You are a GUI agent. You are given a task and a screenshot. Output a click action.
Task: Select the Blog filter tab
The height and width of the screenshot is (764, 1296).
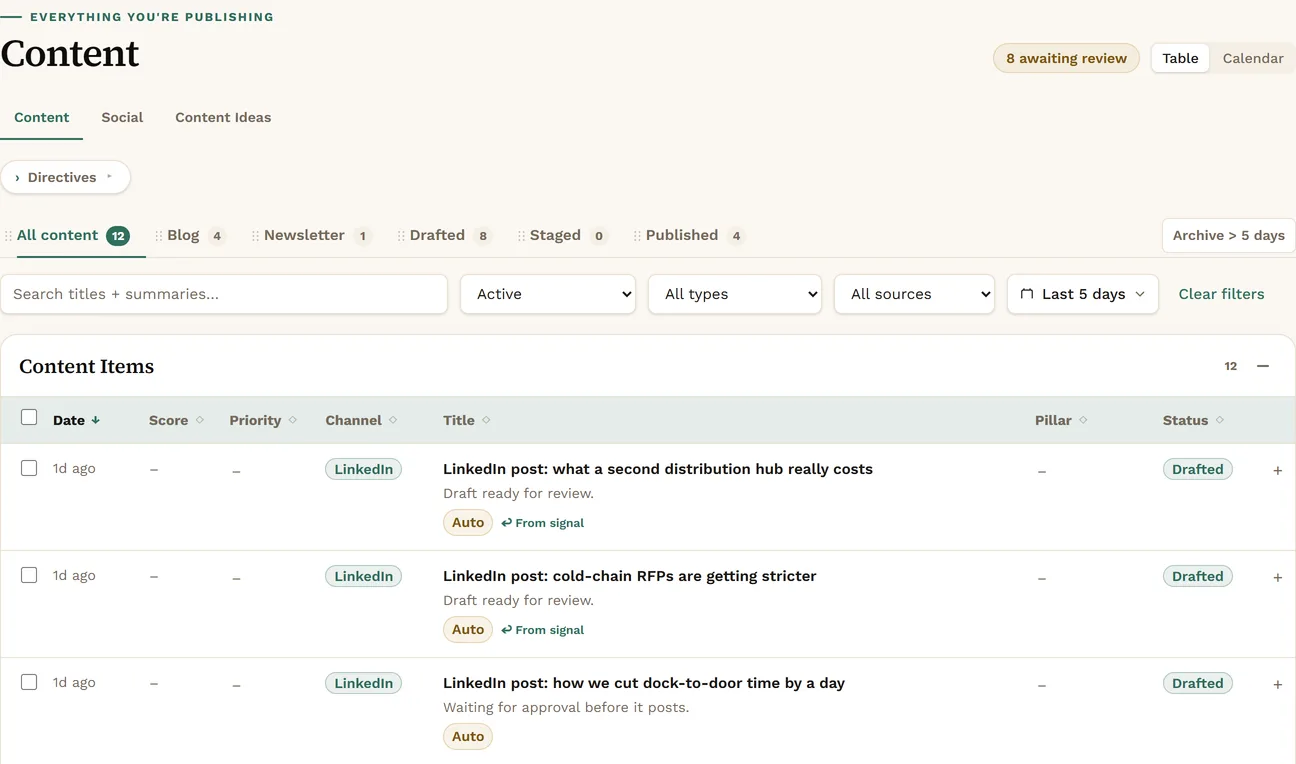tap(197, 236)
